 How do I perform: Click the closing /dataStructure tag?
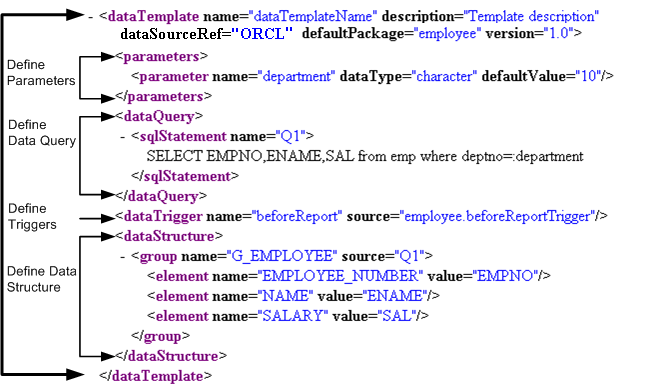[x=171, y=356]
